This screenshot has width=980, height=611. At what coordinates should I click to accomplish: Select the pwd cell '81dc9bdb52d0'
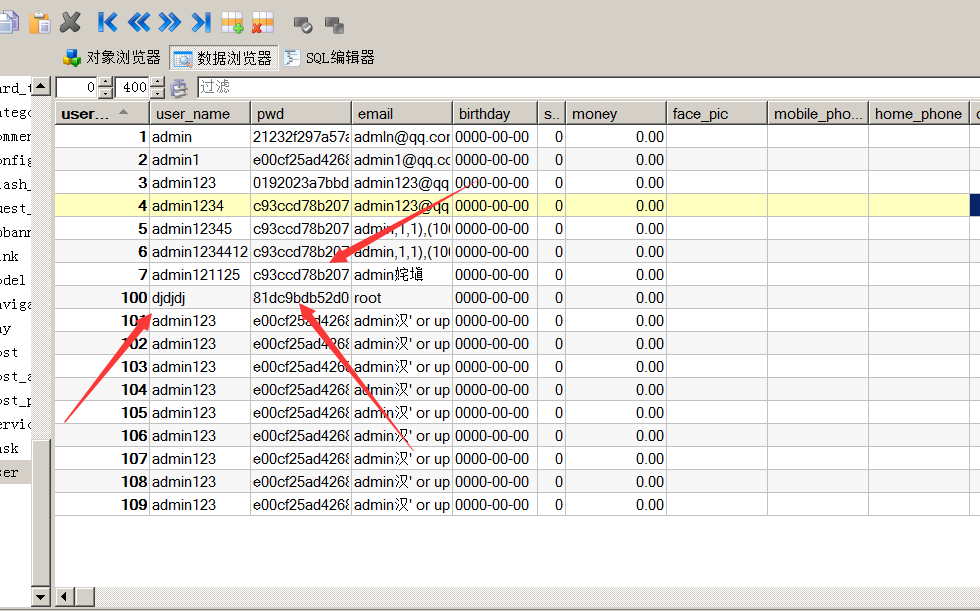point(301,298)
